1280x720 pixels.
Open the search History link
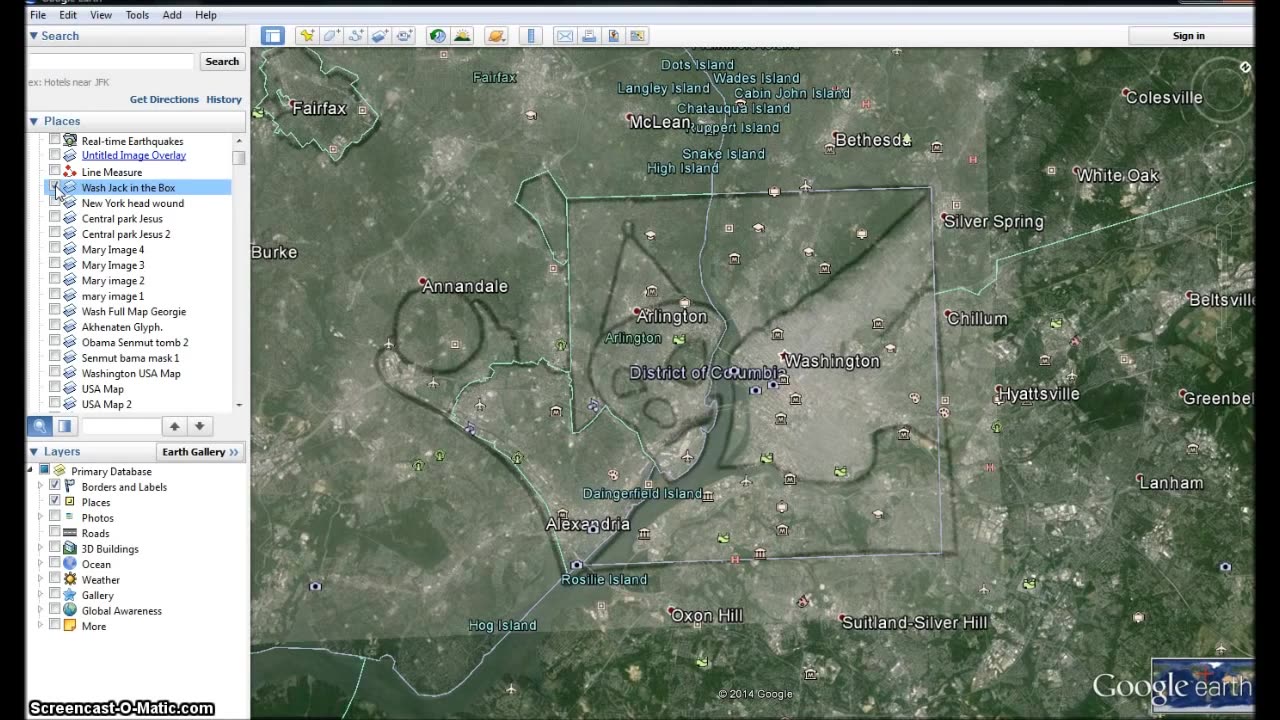pyautogui.click(x=224, y=100)
